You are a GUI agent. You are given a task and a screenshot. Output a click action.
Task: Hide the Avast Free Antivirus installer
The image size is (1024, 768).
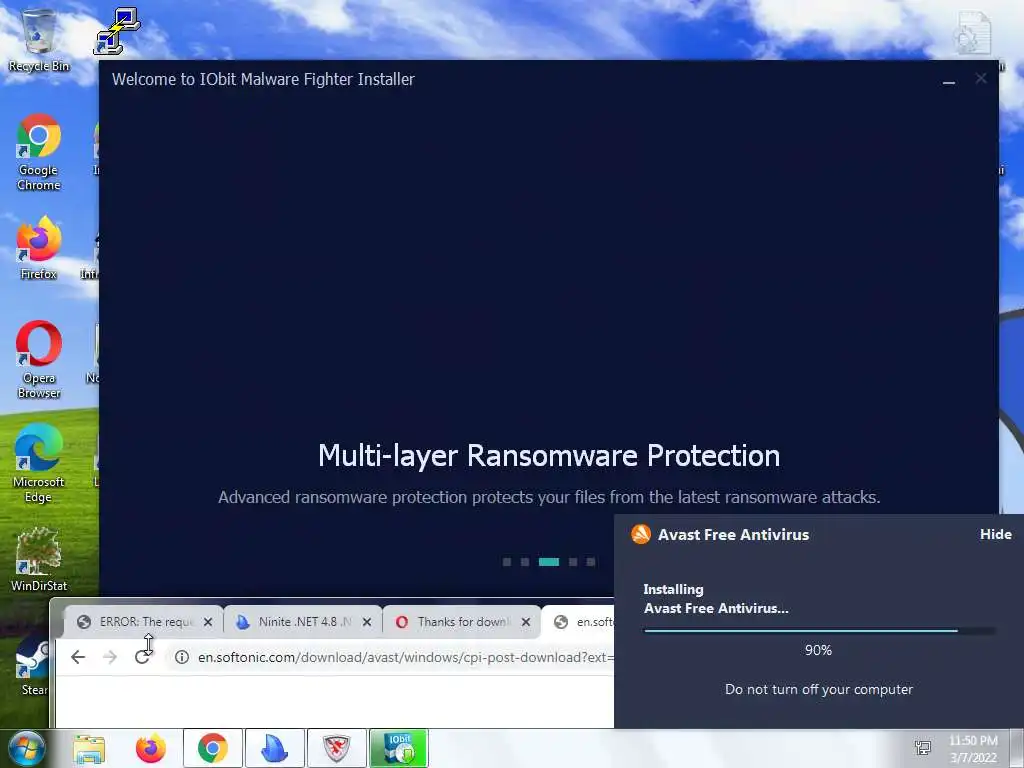(995, 534)
